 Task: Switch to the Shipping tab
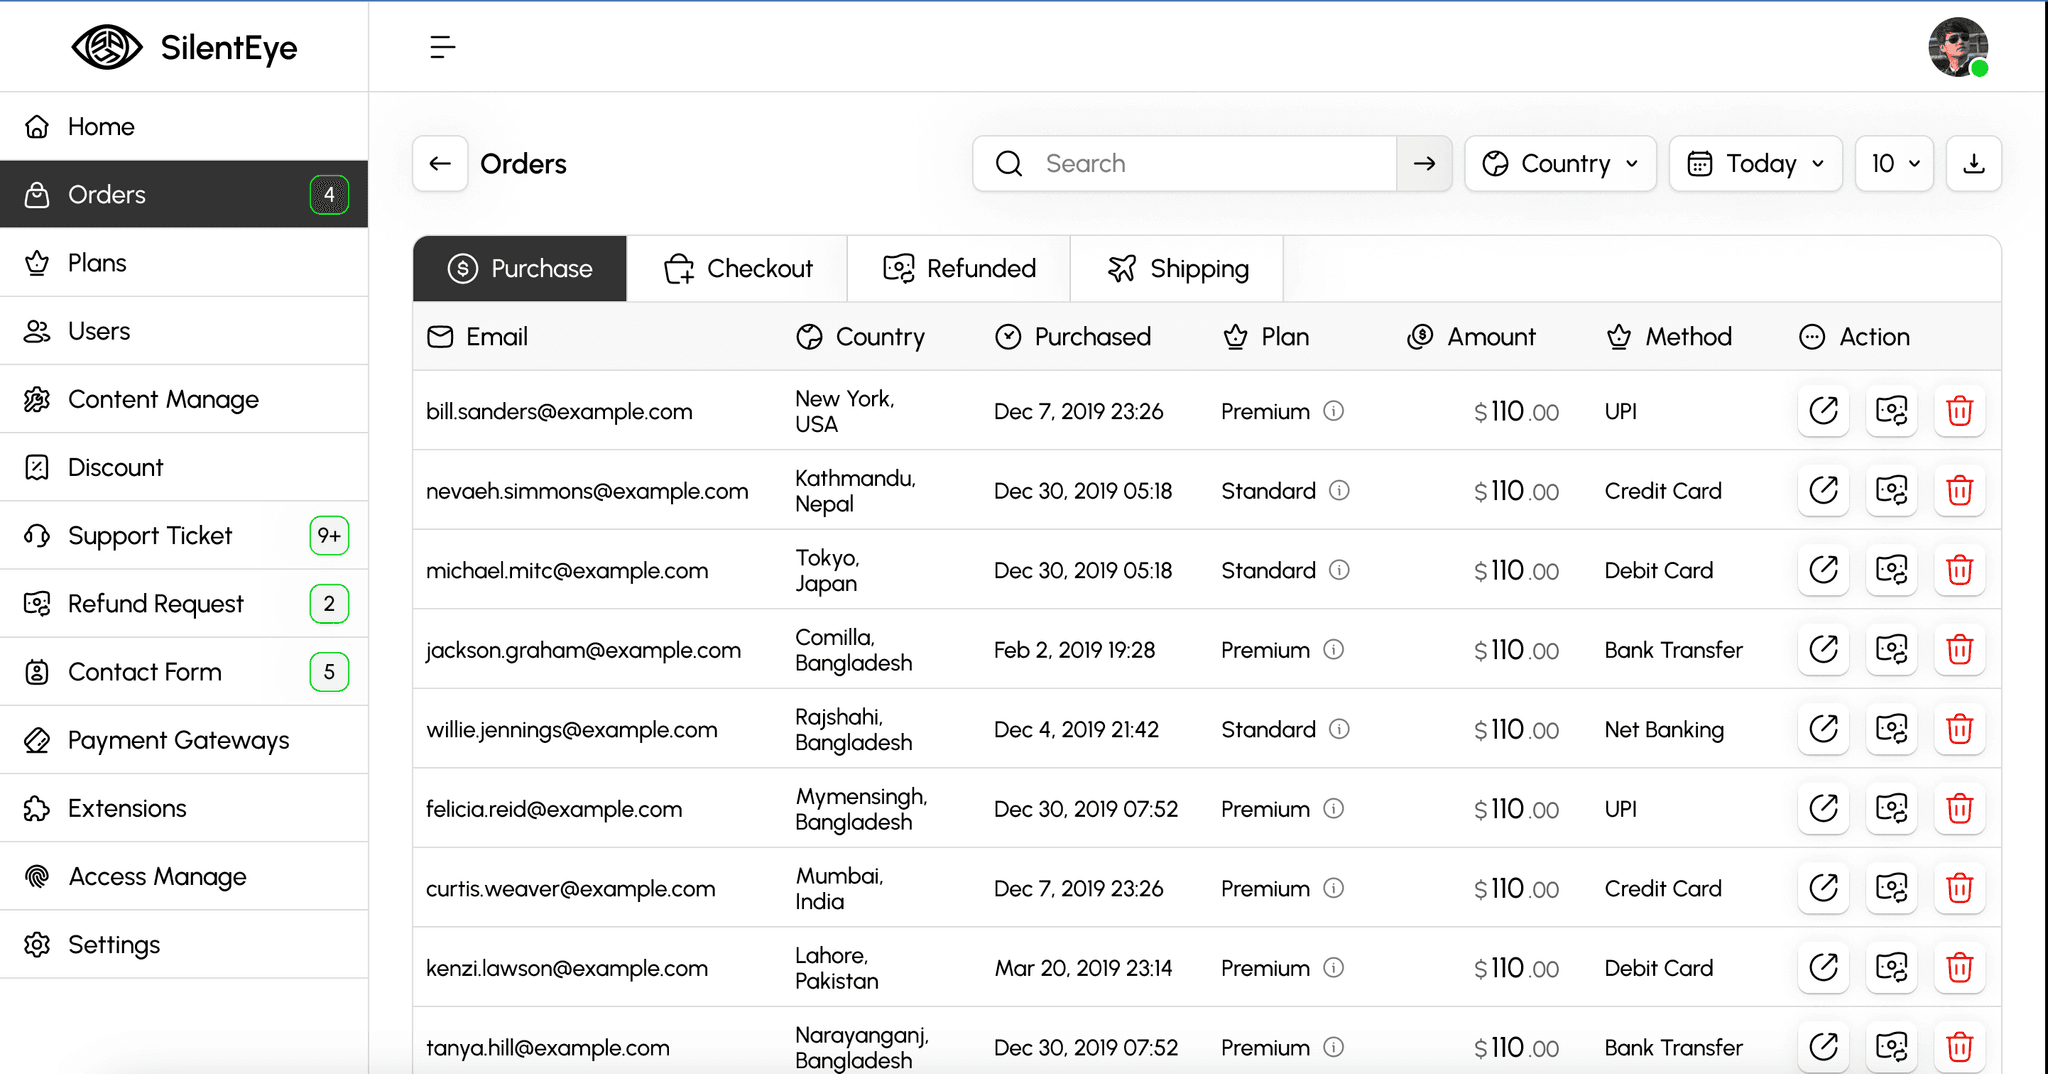(1177, 268)
